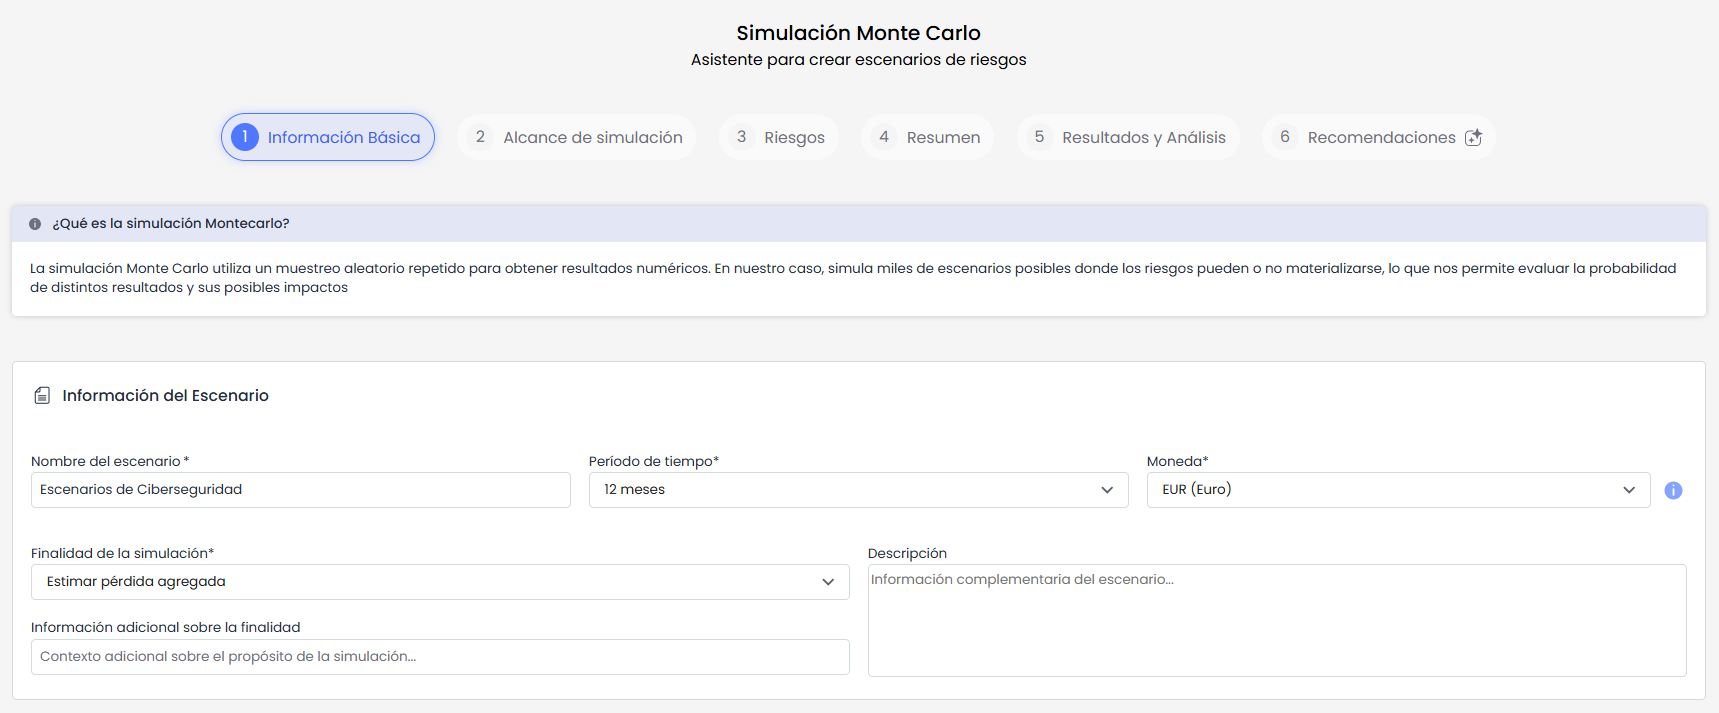Select the Resultados y Análisis step

[x=1129, y=137]
